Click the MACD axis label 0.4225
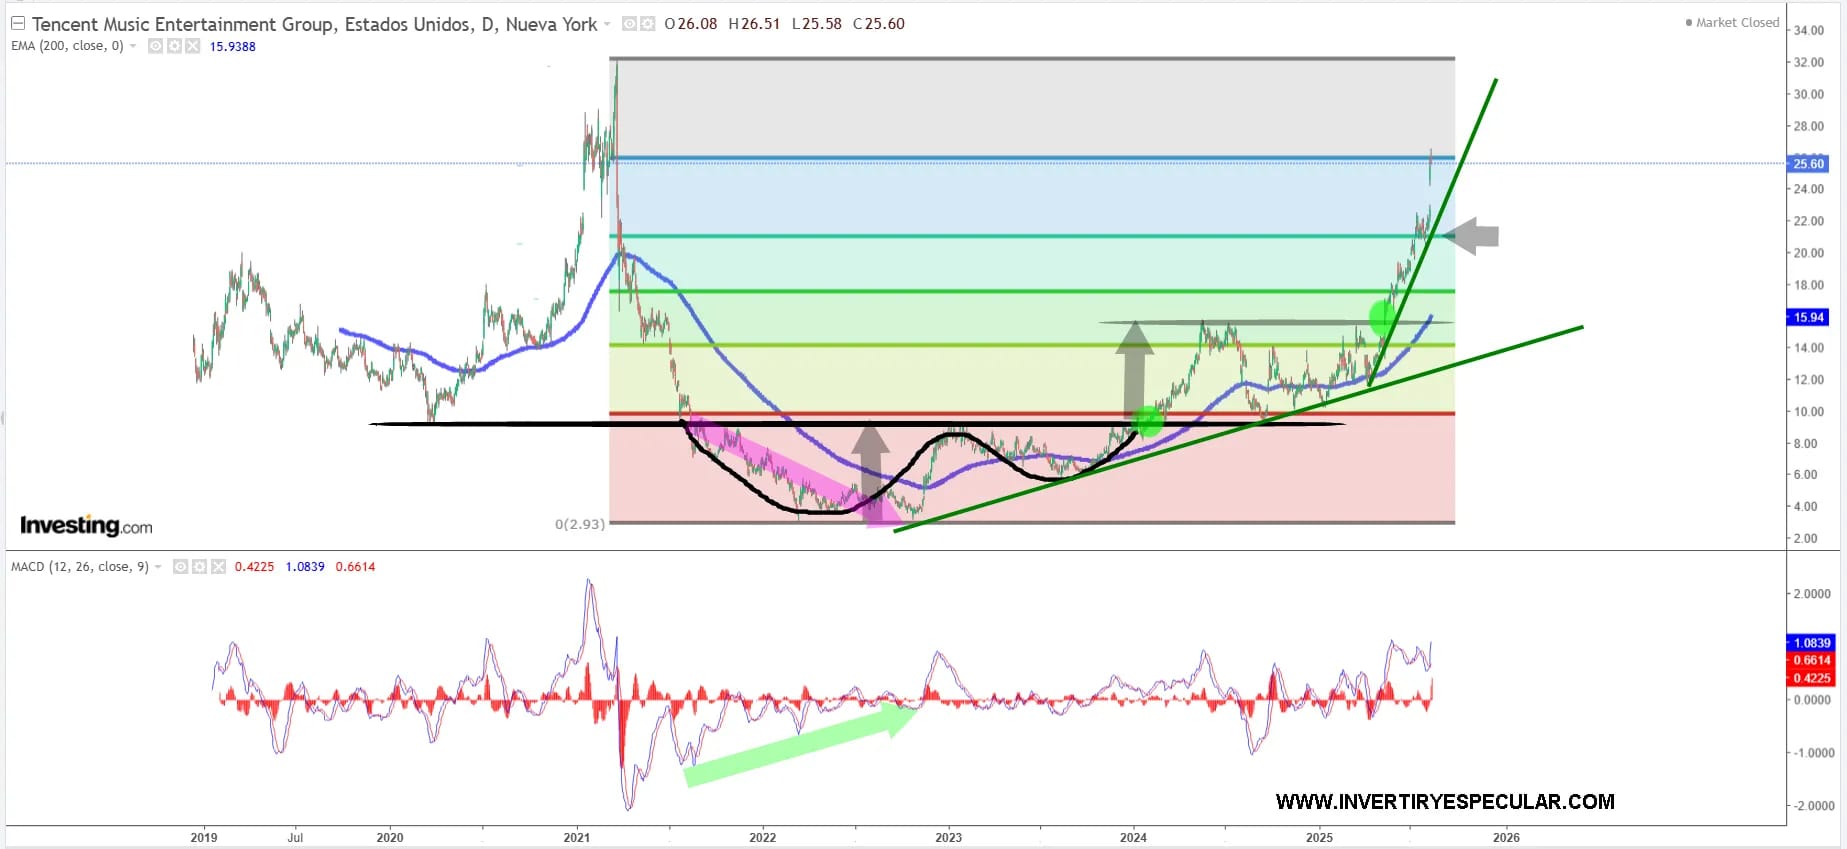This screenshot has width=1847, height=849. click(x=1811, y=678)
